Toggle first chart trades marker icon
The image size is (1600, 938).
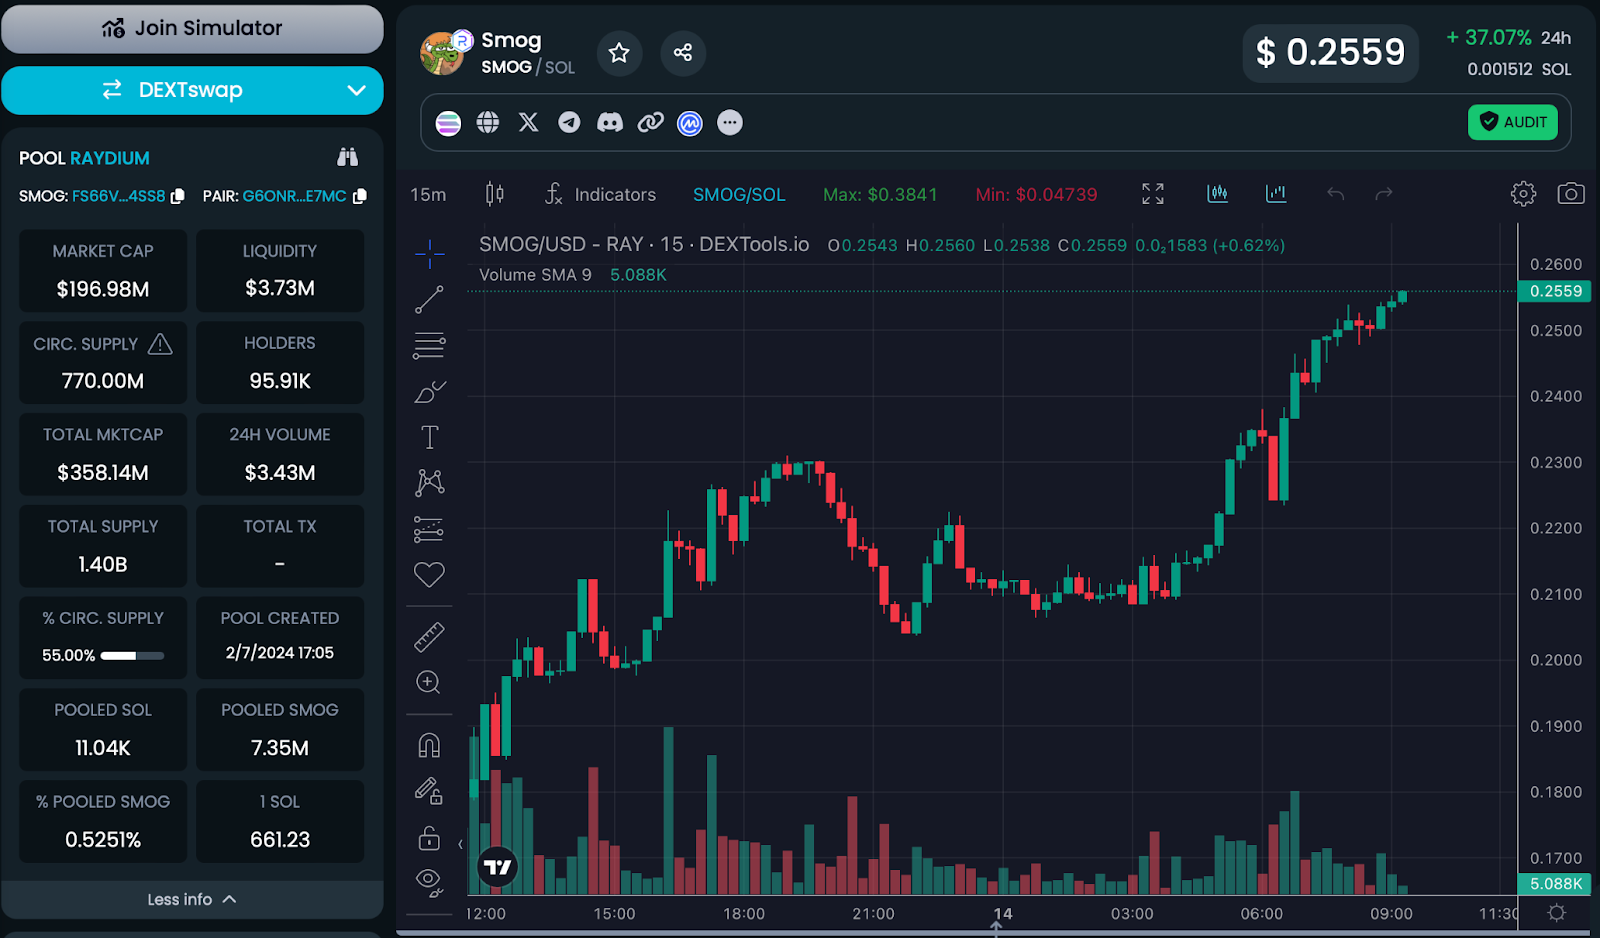click(x=1217, y=194)
